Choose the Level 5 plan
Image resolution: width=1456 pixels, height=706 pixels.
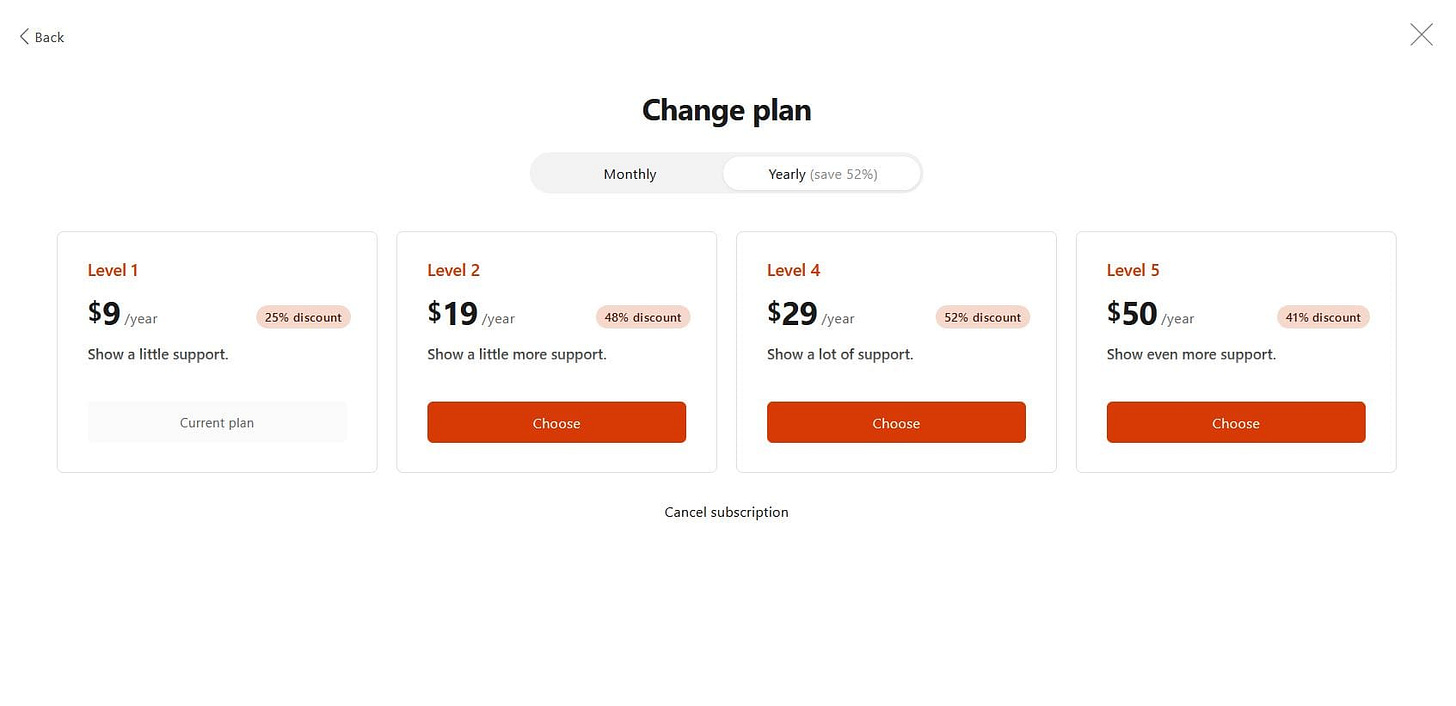(x=1235, y=422)
